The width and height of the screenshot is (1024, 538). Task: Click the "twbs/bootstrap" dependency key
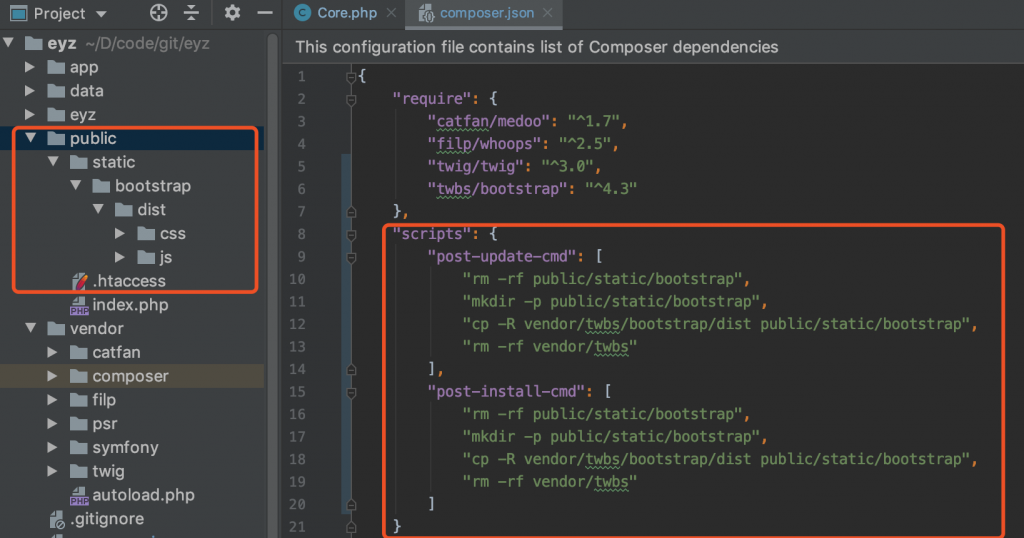point(498,189)
